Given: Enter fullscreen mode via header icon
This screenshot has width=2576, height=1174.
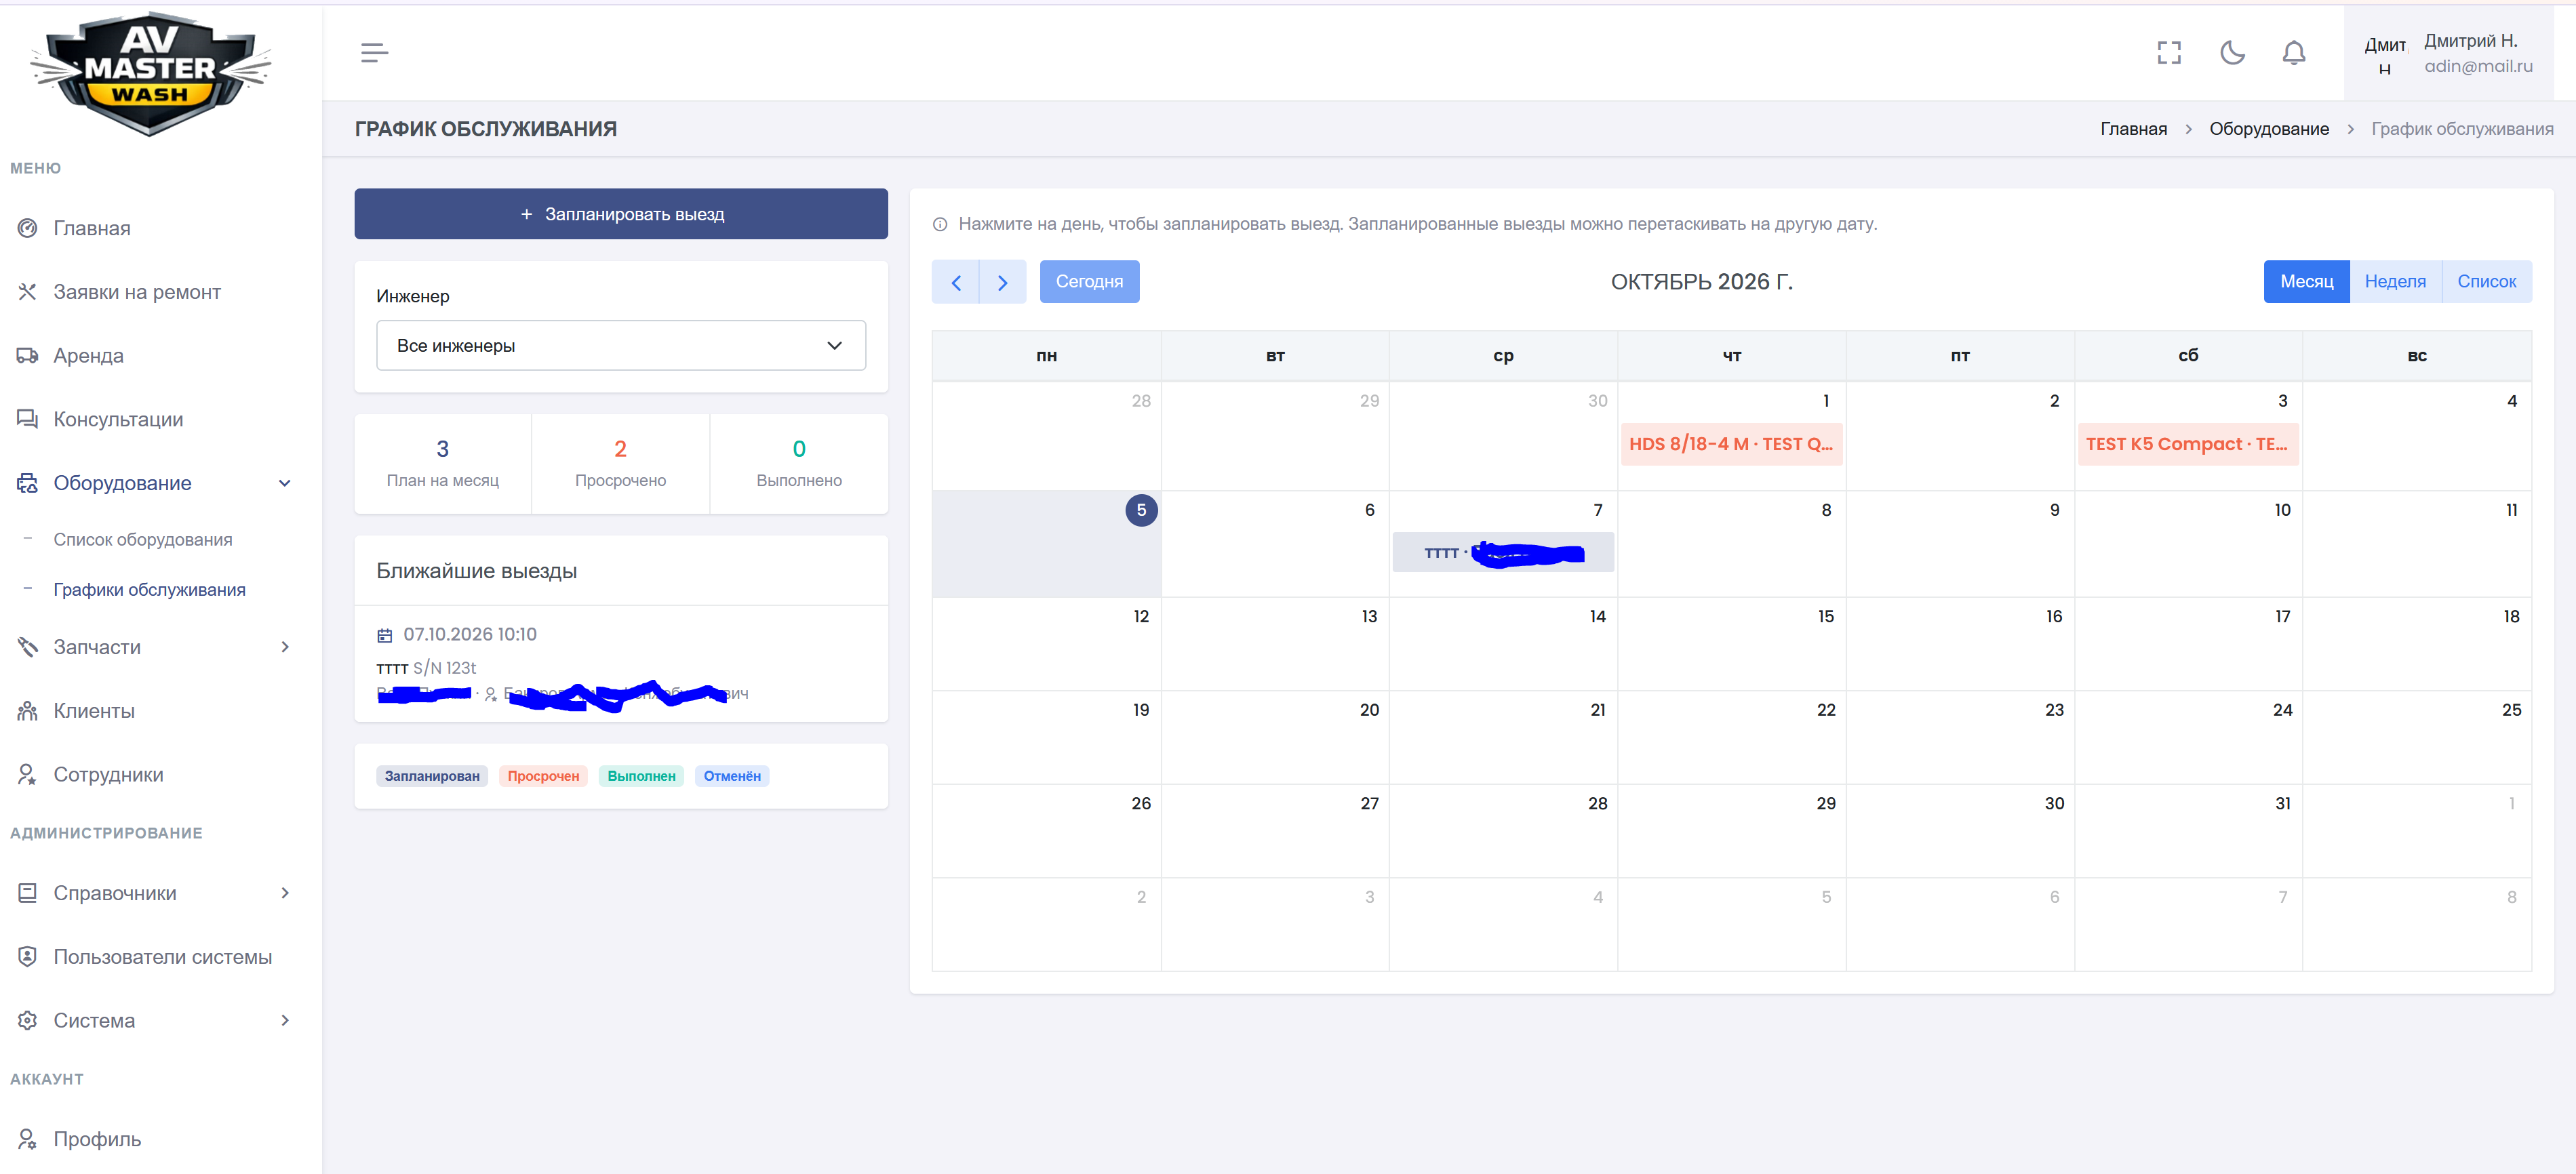Looking at the screenshot, I should (2169, 53).
